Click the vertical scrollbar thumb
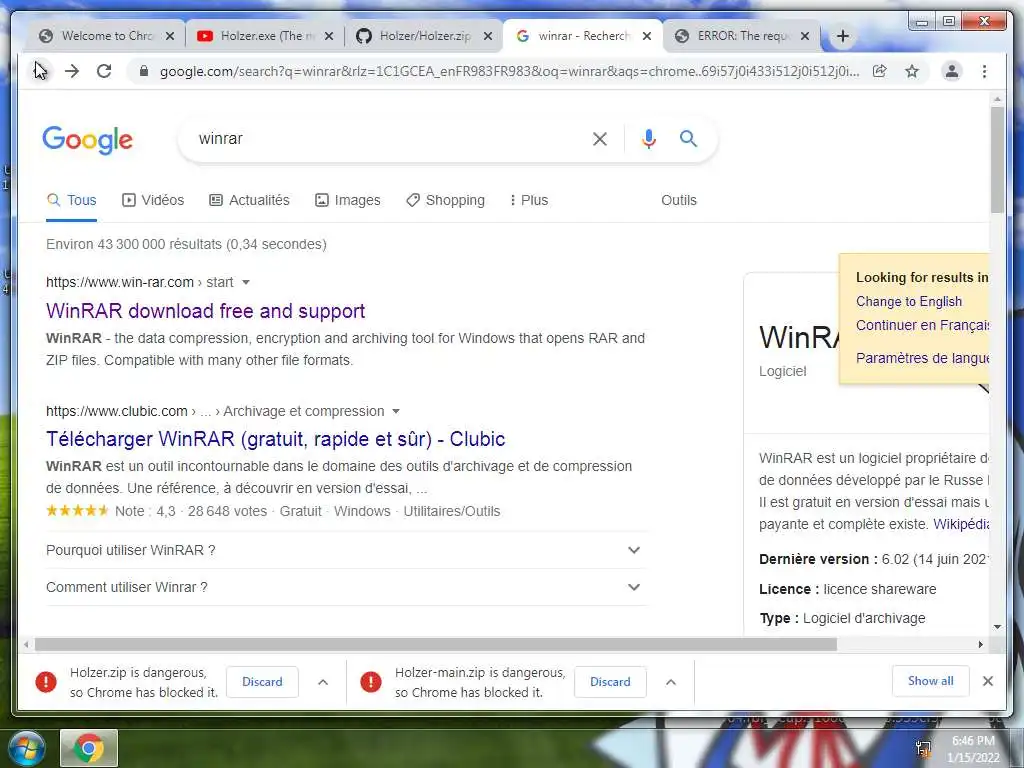Image resolution: width=1024 pixels, height=768 pixels. point(997,160)
